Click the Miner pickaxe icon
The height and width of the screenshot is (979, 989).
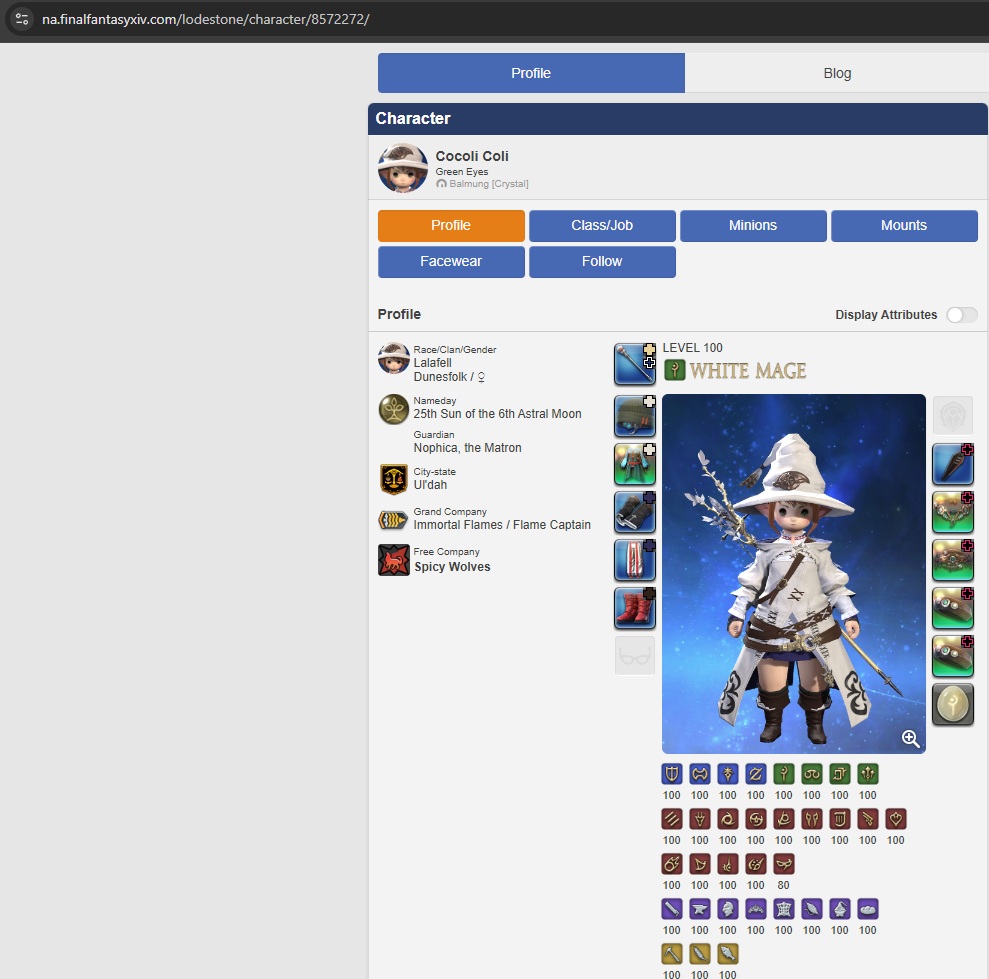pos(672,954)
